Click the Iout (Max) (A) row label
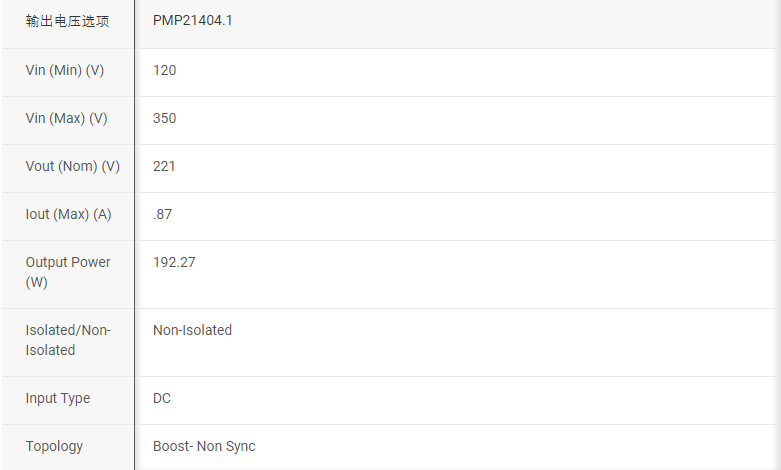Viewport: 781px width, 470px height. [x=68, y=214]
